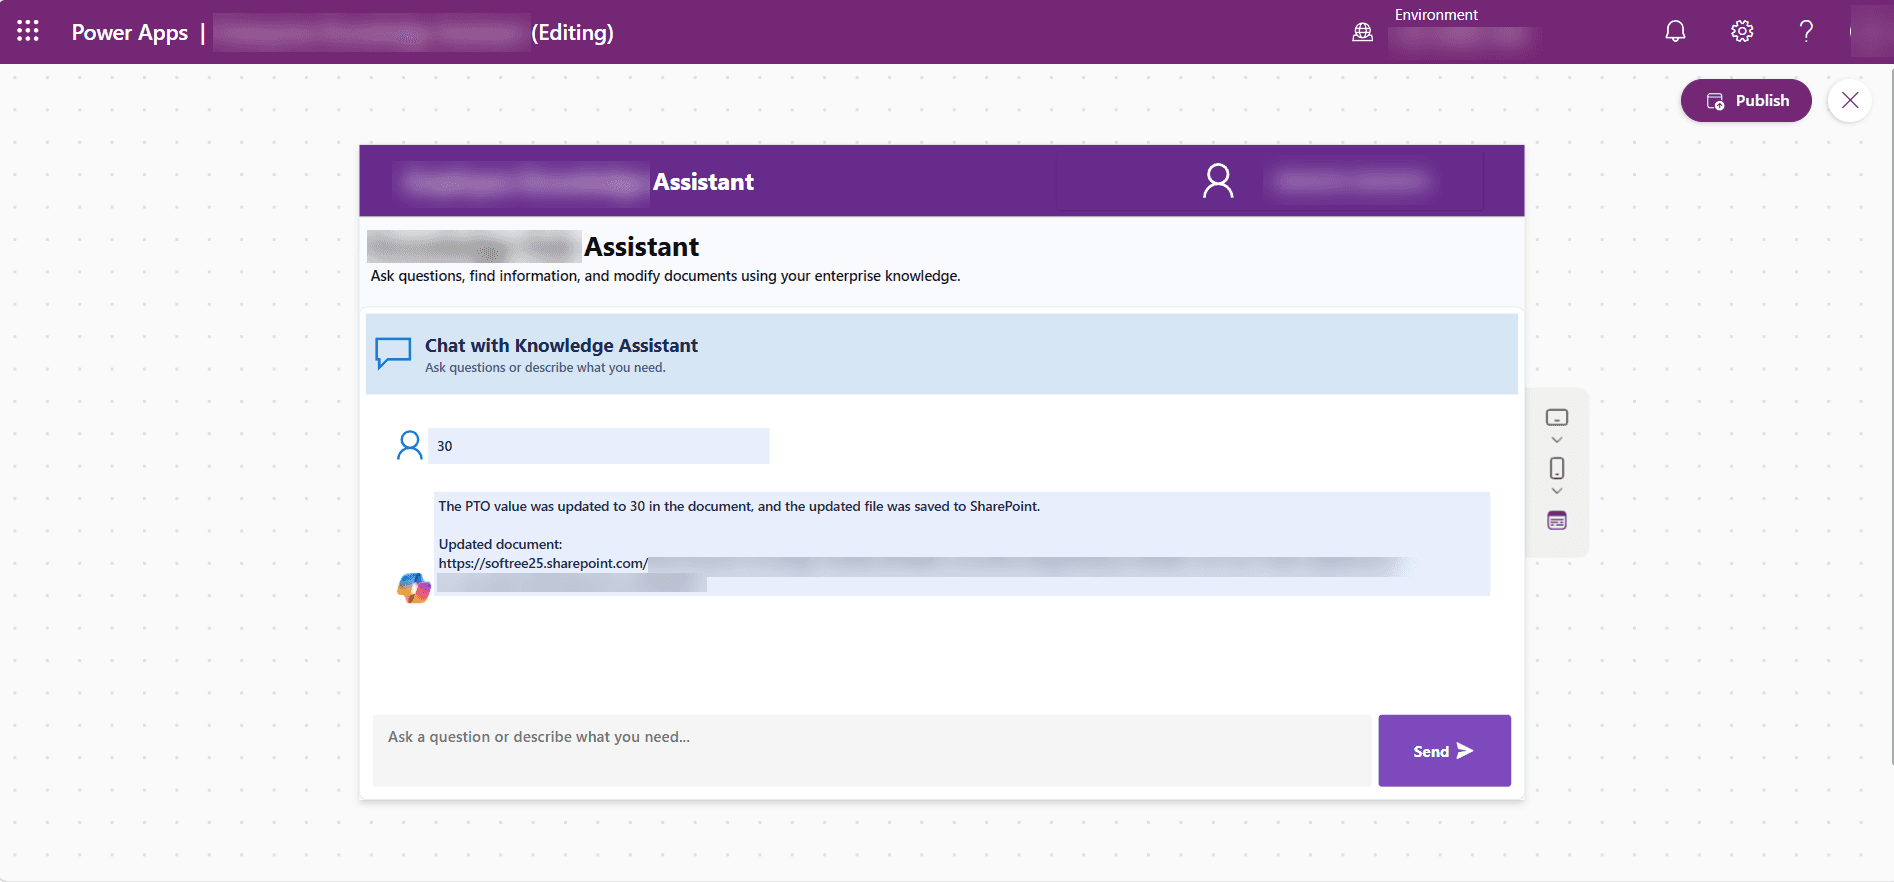Viewport: 1894px width, 882px height.
Task: Click the 'Ask questions, find information' description
Action: point(665,276)
